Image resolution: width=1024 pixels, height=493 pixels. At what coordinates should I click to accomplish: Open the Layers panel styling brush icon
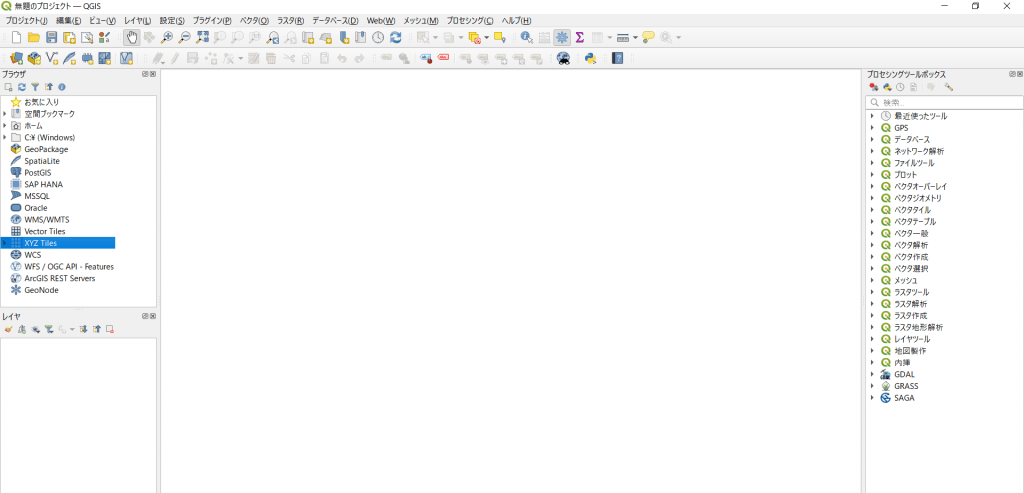8,329
